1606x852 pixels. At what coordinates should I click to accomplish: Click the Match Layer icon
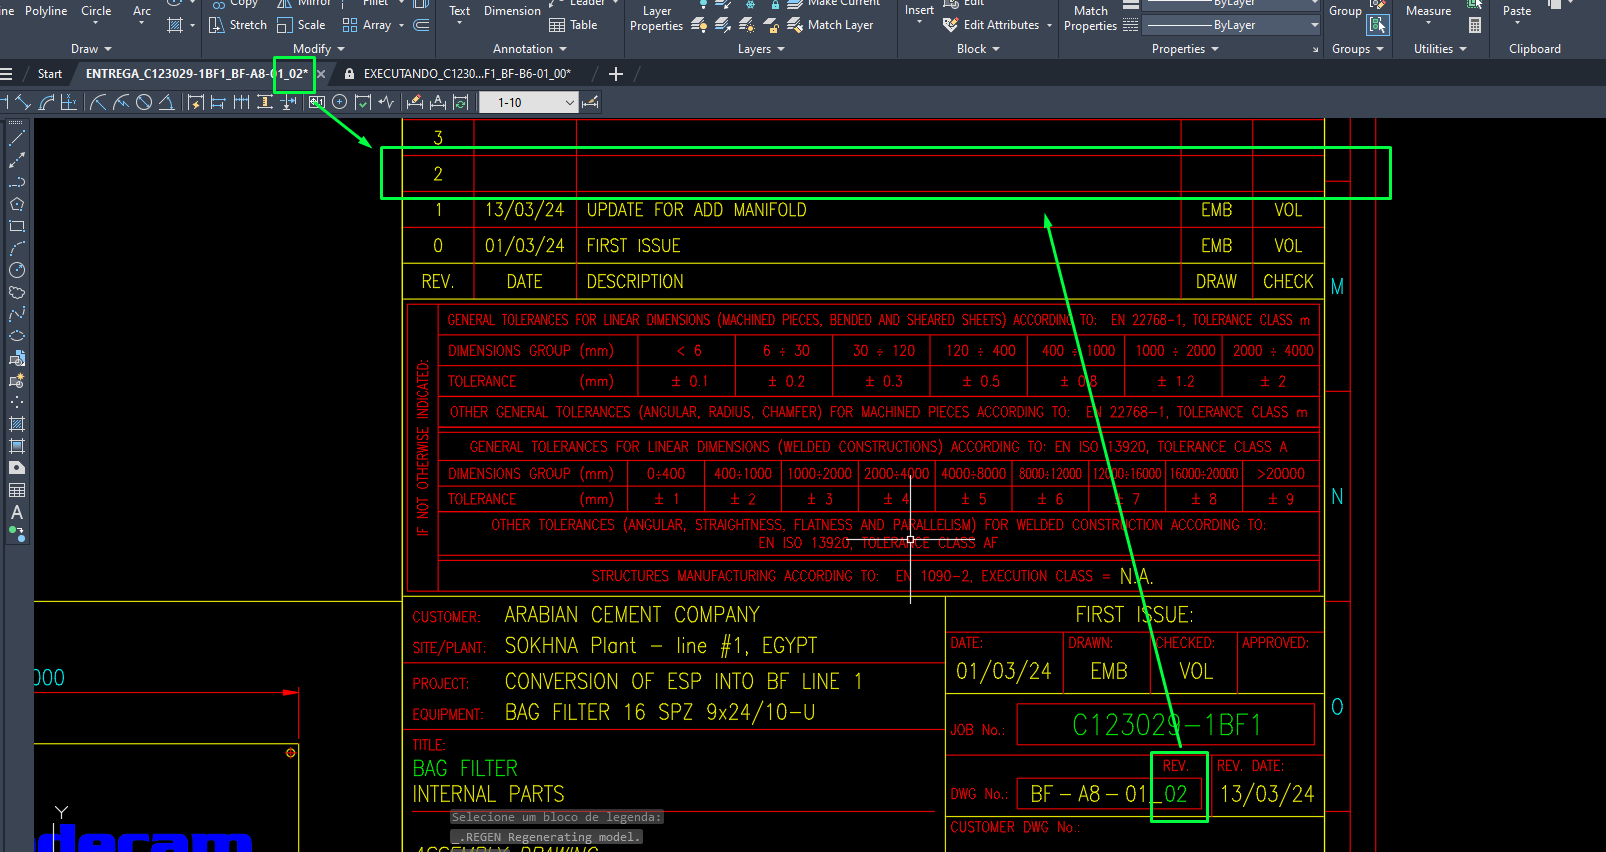click(795, 25)
